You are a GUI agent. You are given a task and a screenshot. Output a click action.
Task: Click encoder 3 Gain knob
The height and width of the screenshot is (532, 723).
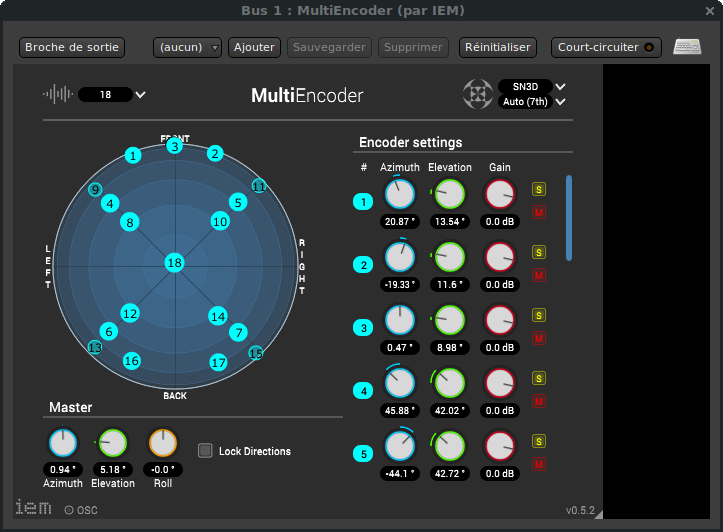[500, 320]
